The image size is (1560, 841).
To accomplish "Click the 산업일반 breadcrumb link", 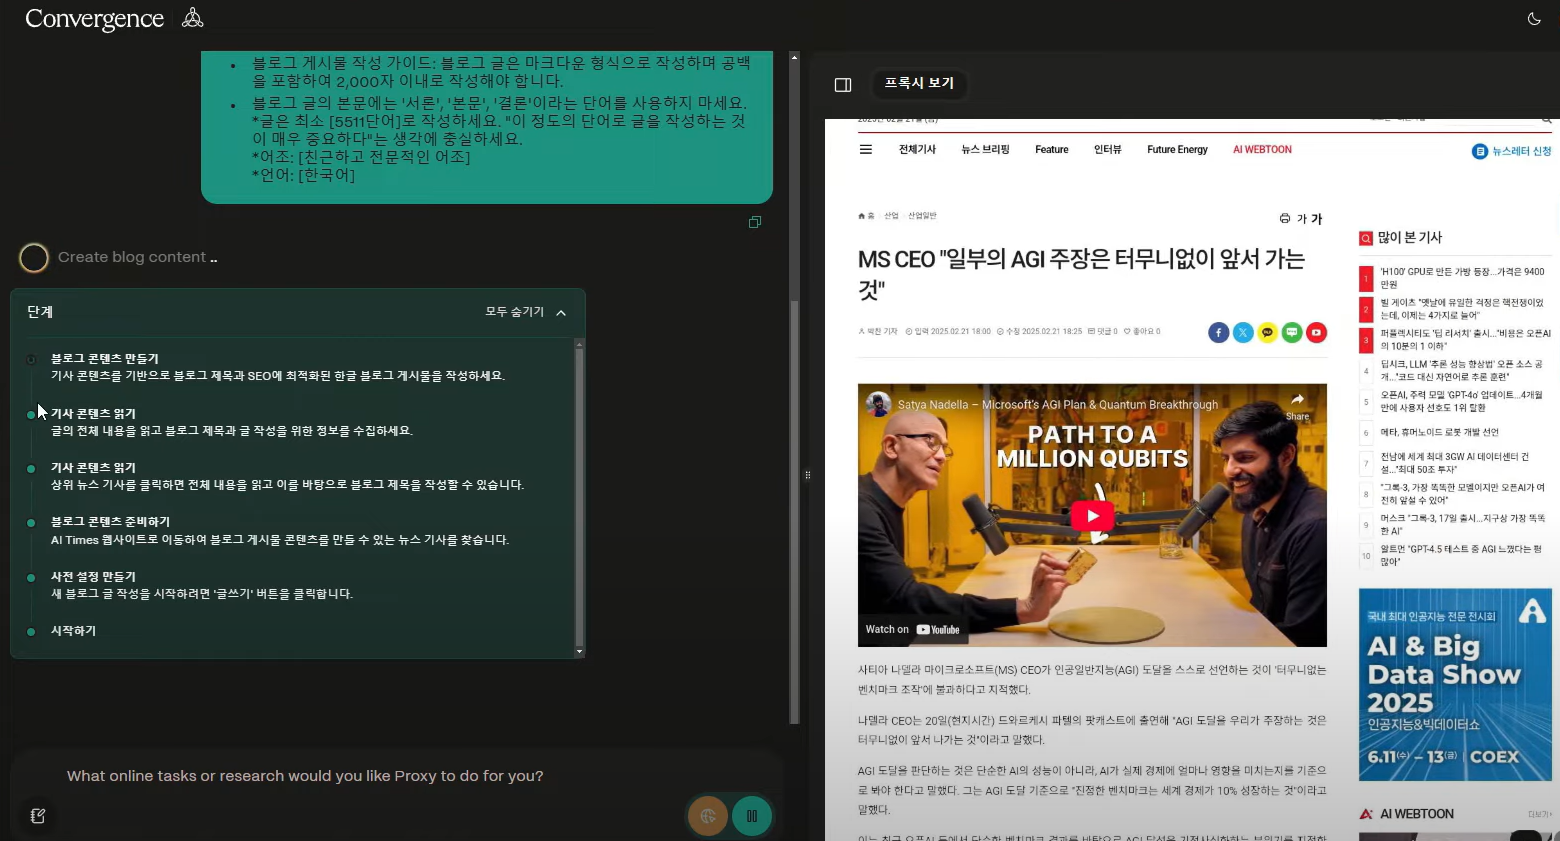I will click(x=922, y=216).
